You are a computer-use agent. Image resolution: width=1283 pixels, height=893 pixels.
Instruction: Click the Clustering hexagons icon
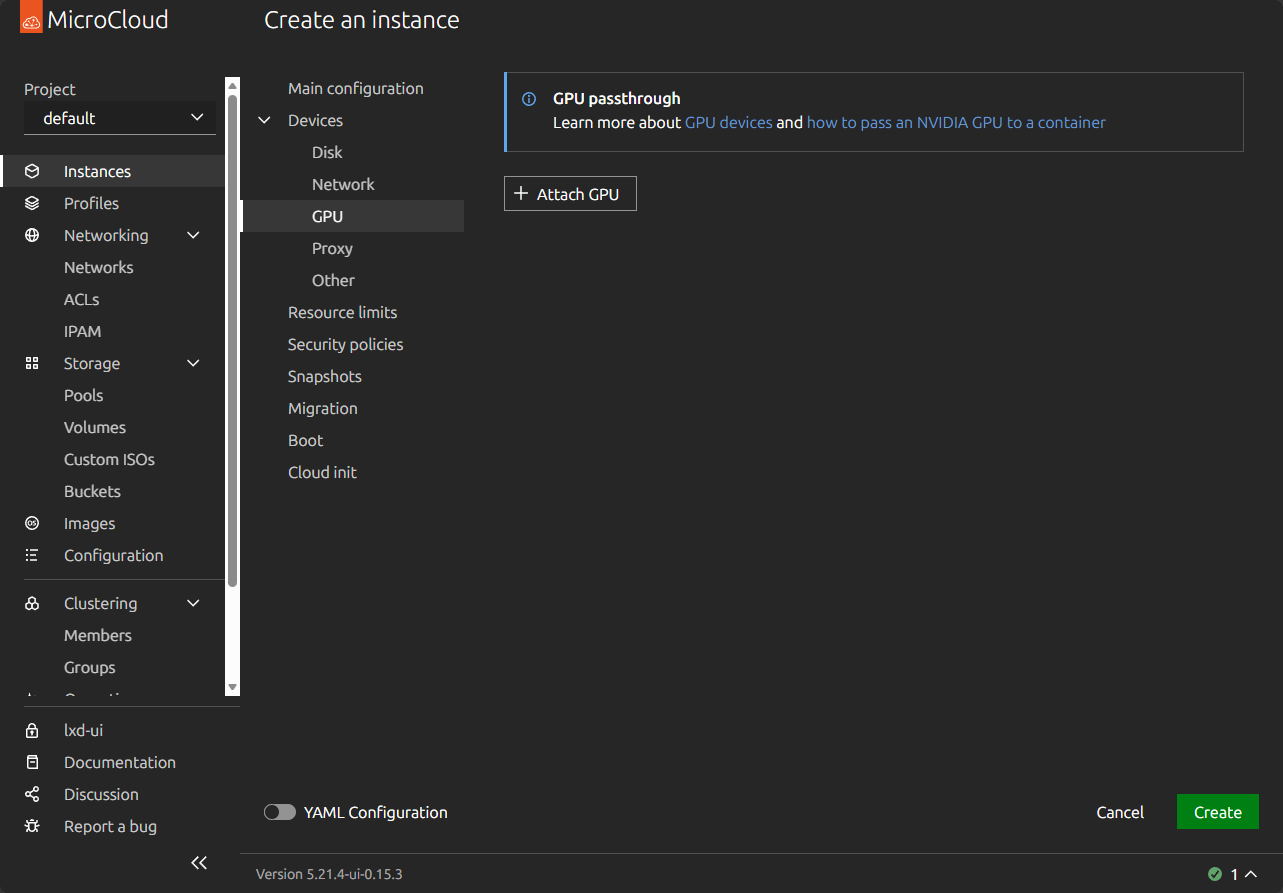(32, 603)
